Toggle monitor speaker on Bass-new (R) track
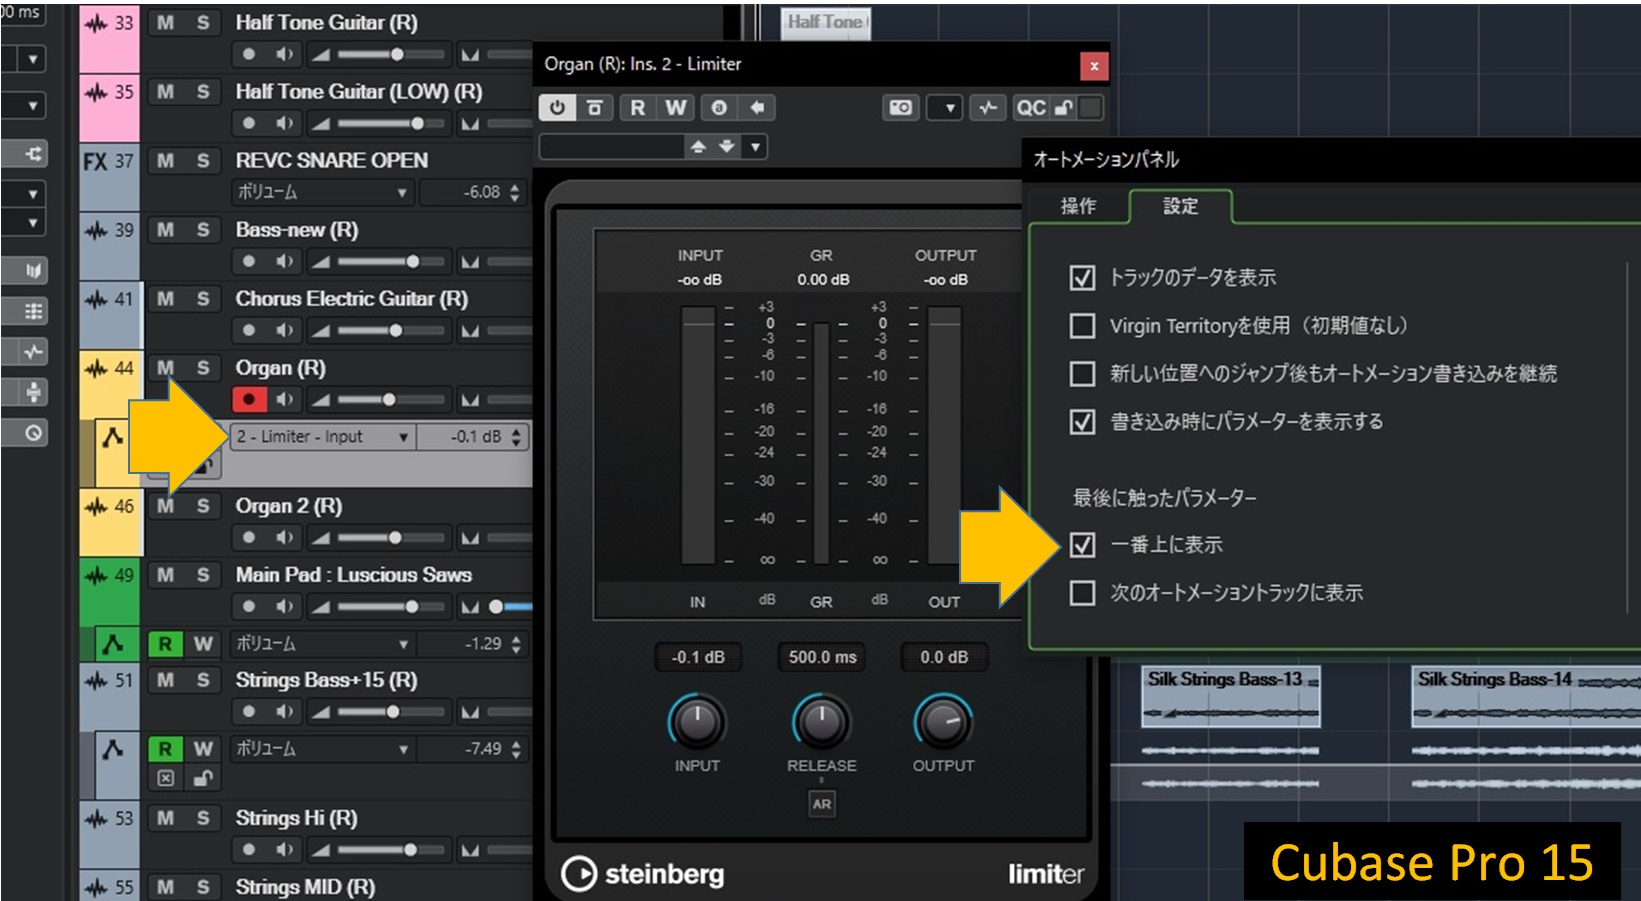Viewport: 1641px width, 901px height. (285, 262)
